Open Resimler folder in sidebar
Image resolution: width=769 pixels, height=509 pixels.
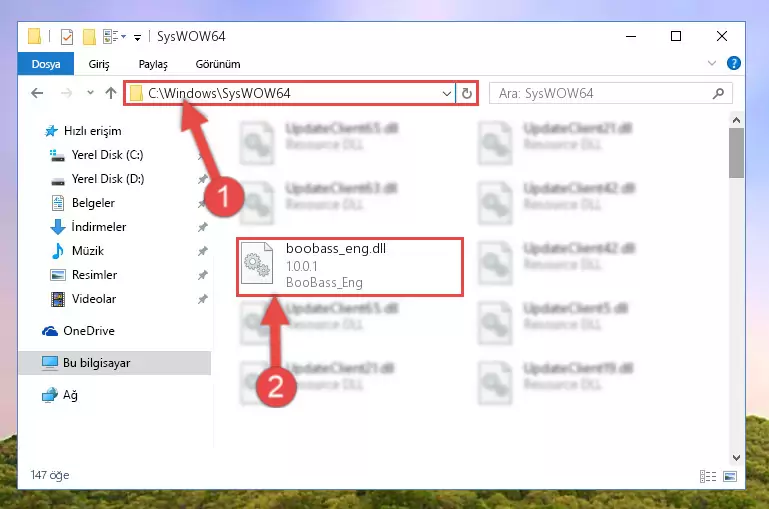[x=94, y=275]
